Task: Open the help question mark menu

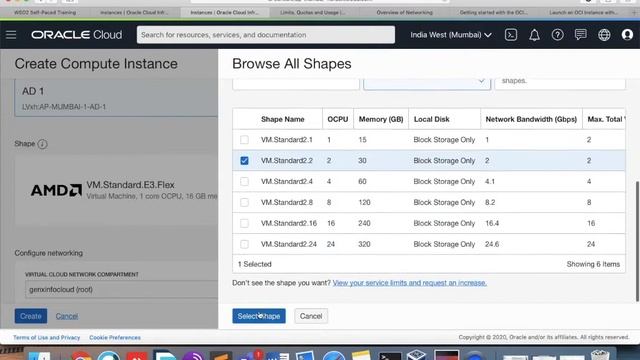Action: (x=558, y=35)
